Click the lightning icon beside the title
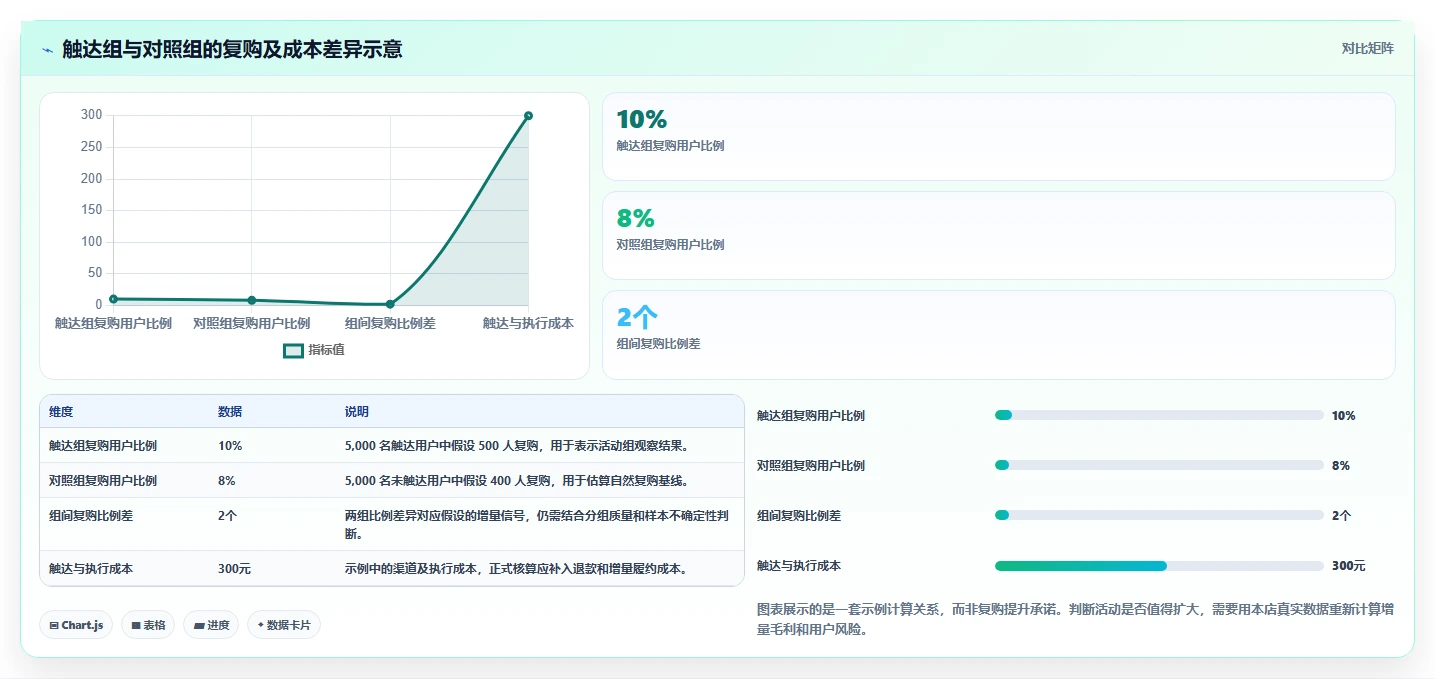This screenshot has width=1435, height=679. (48, 50)
